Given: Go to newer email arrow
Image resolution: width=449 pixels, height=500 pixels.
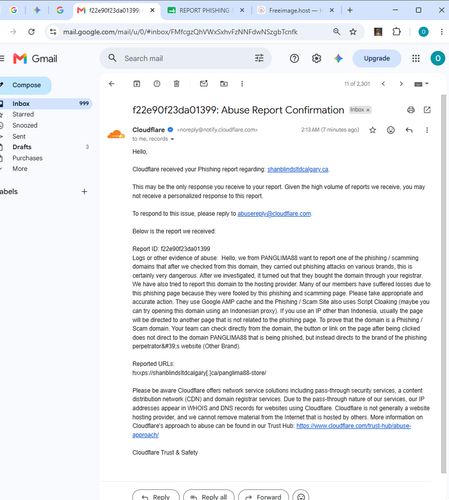Looking at the screenshot, I should click(383, 84).
